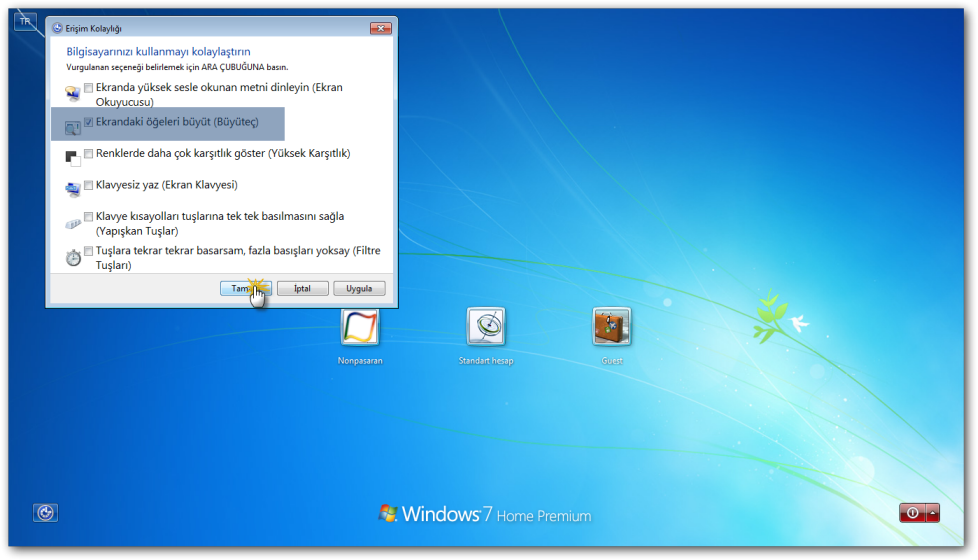The width and height of the screenshot is (978, 560).
Task: Select the Standart hesap account picture
Action: (486, 327)
